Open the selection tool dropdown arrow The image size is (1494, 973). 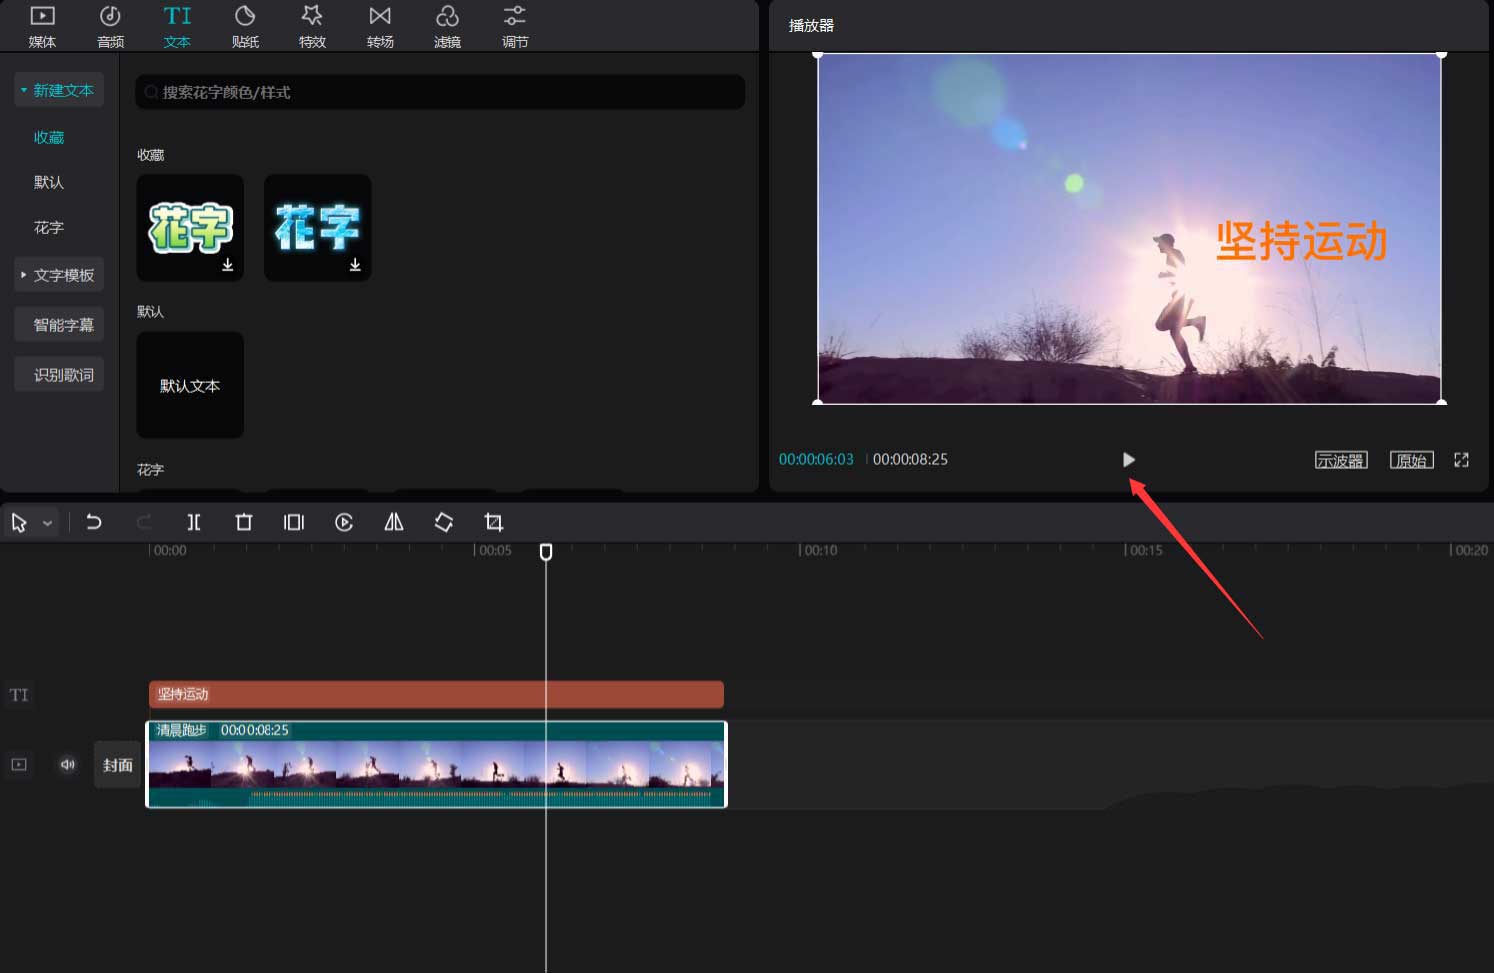point(47,523)
